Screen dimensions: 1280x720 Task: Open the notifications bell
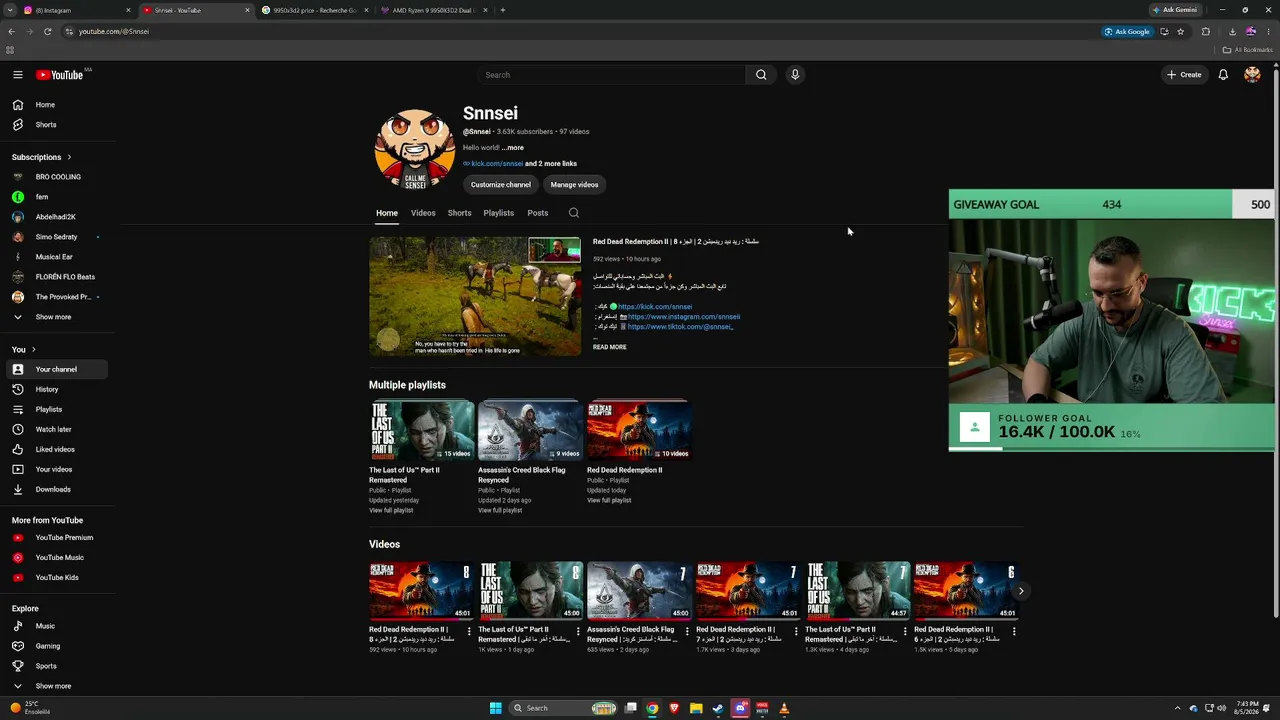point(1223,75)
